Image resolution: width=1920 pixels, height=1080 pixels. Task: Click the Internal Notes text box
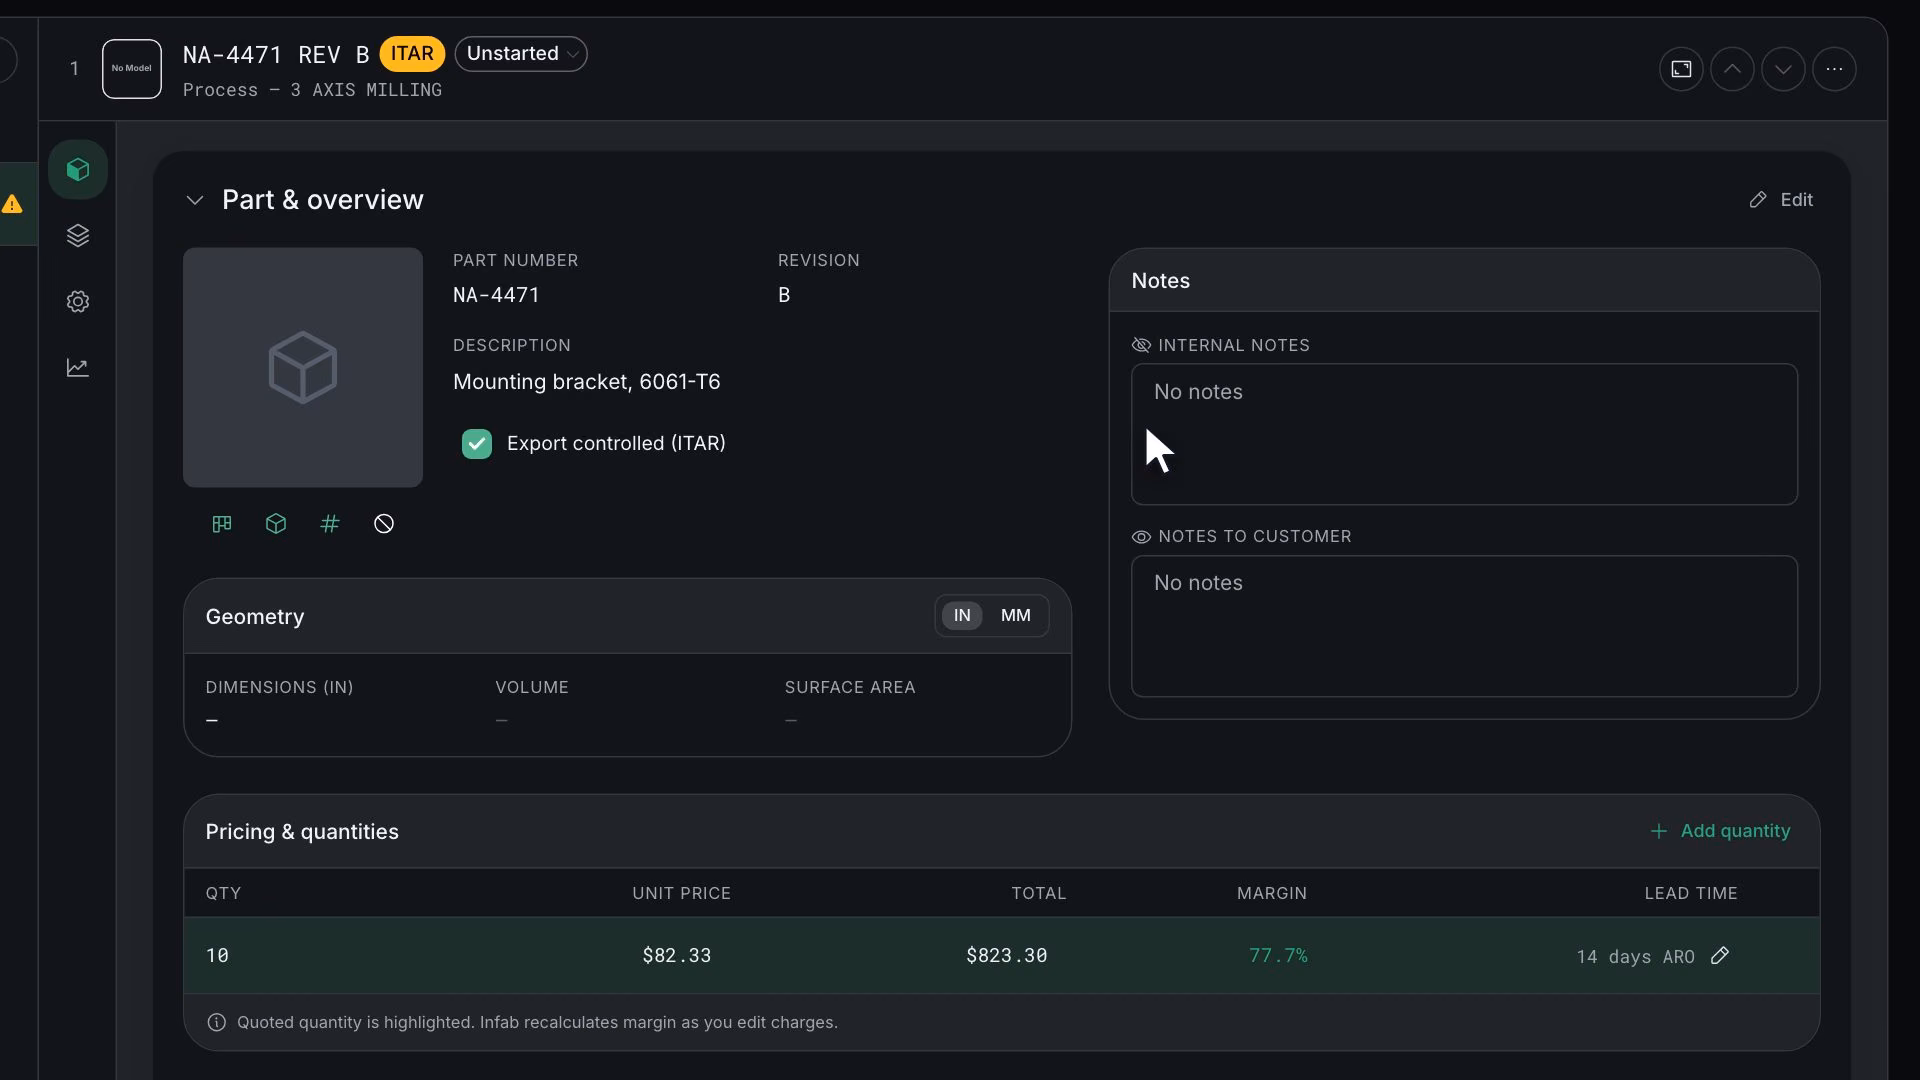pyautogui.click(x=1464, y=434)
